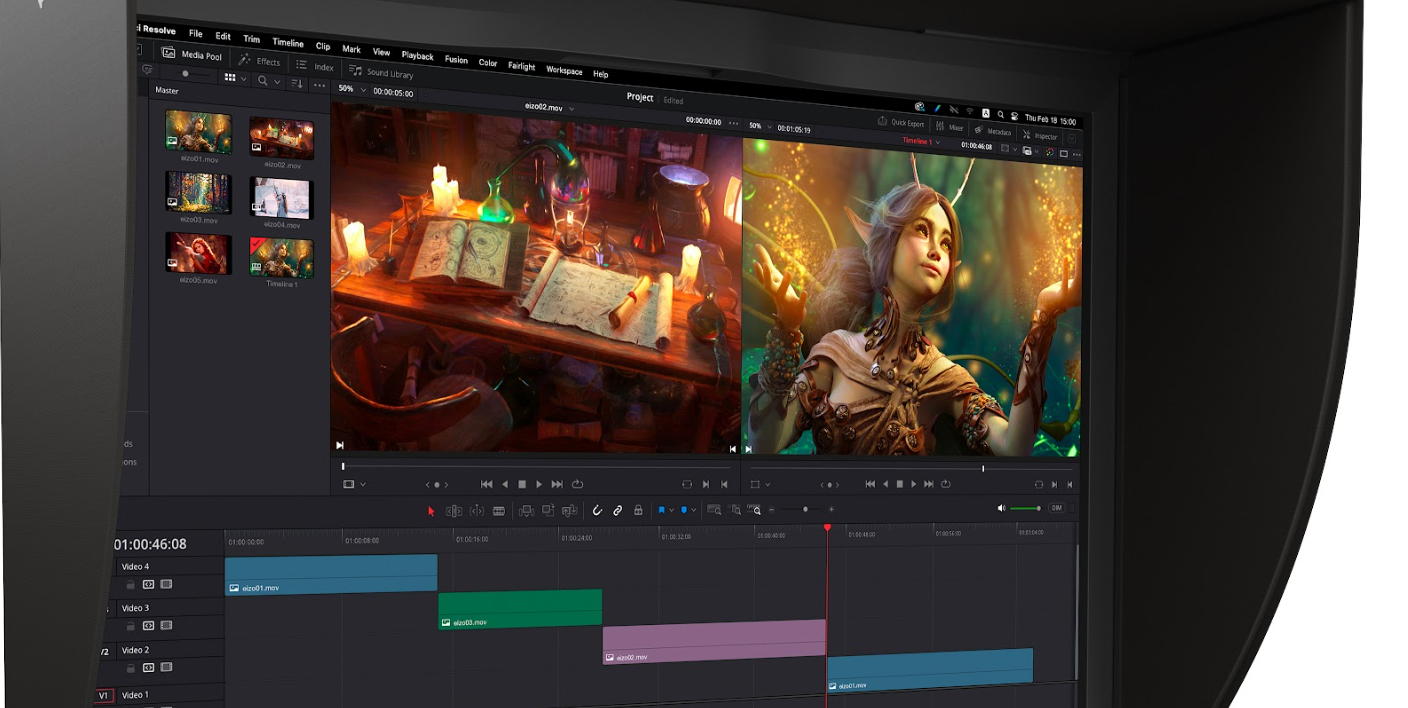Image resolution: width=1408 pixels, height=708 pixels.
Task: Enable Snapping with the magnet icon
Action: [x=597, y=510]
